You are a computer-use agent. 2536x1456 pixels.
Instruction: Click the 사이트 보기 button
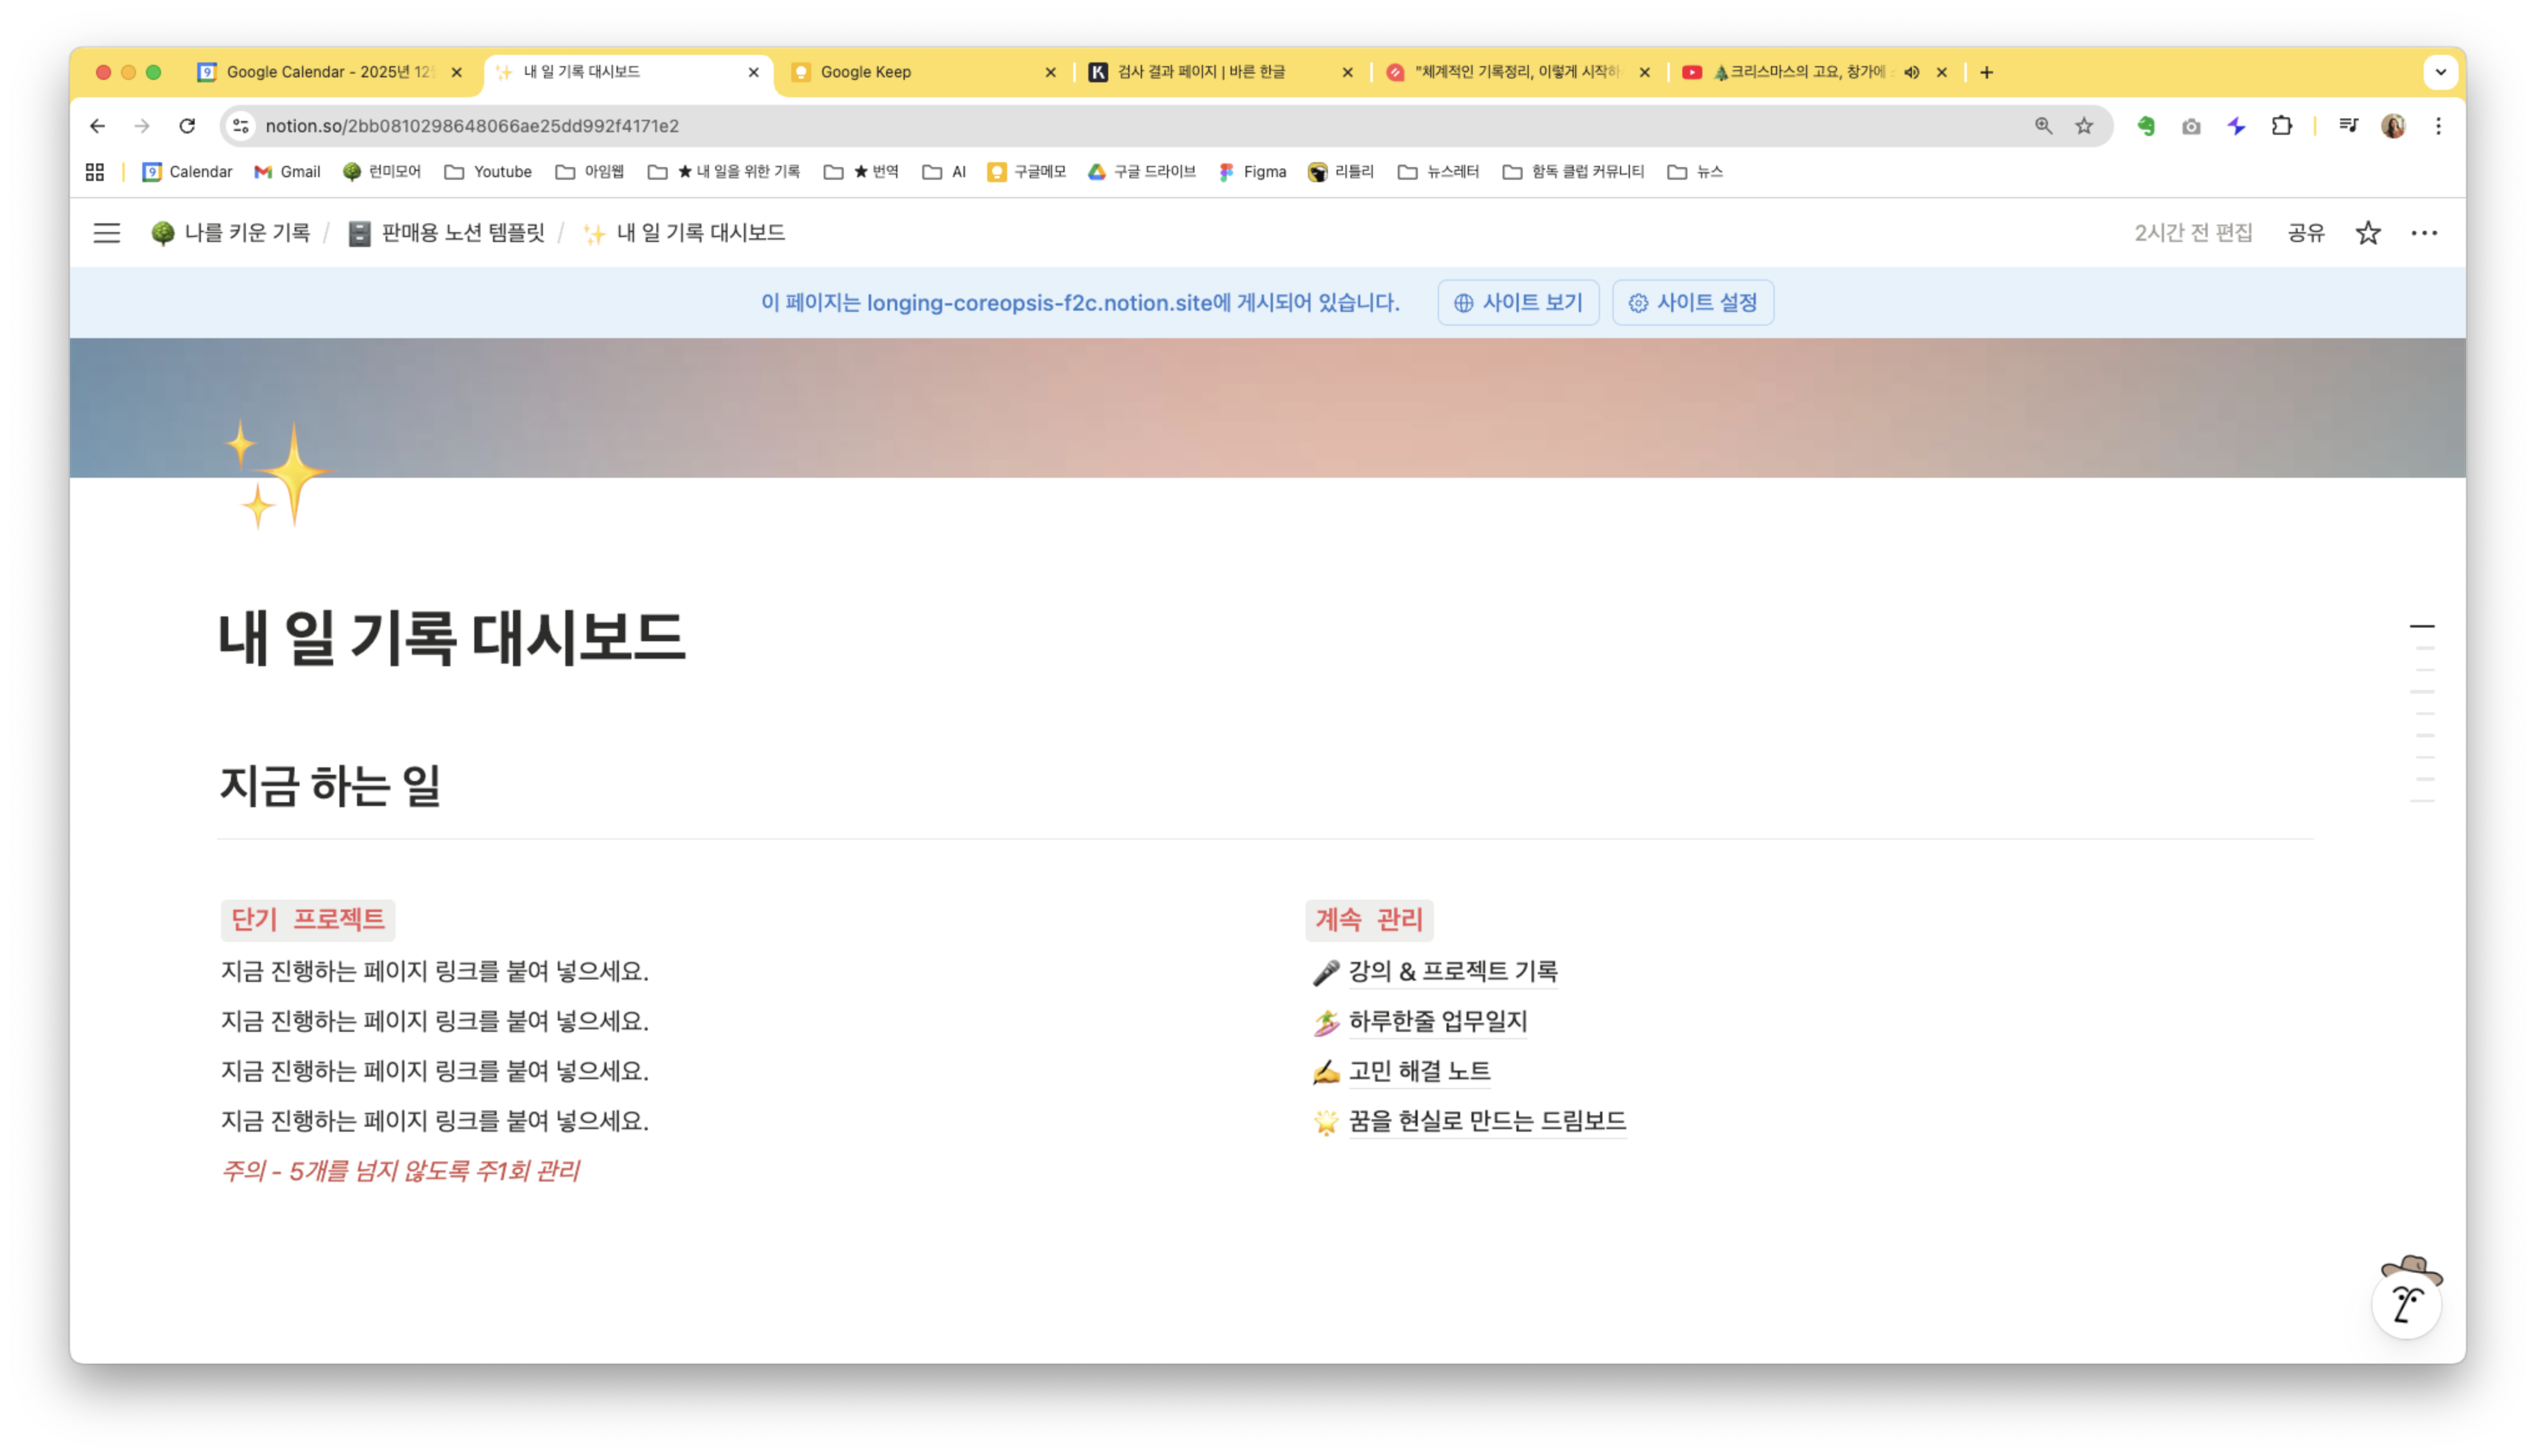click(1517, 303)
